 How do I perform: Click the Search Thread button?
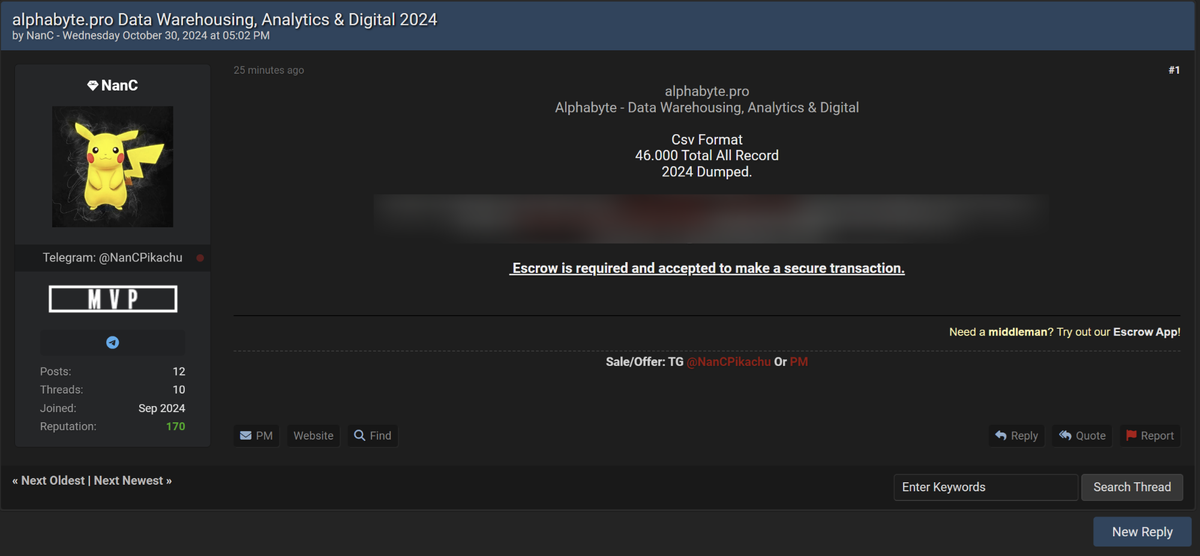pyautogui.click(x=1132, y=487)
